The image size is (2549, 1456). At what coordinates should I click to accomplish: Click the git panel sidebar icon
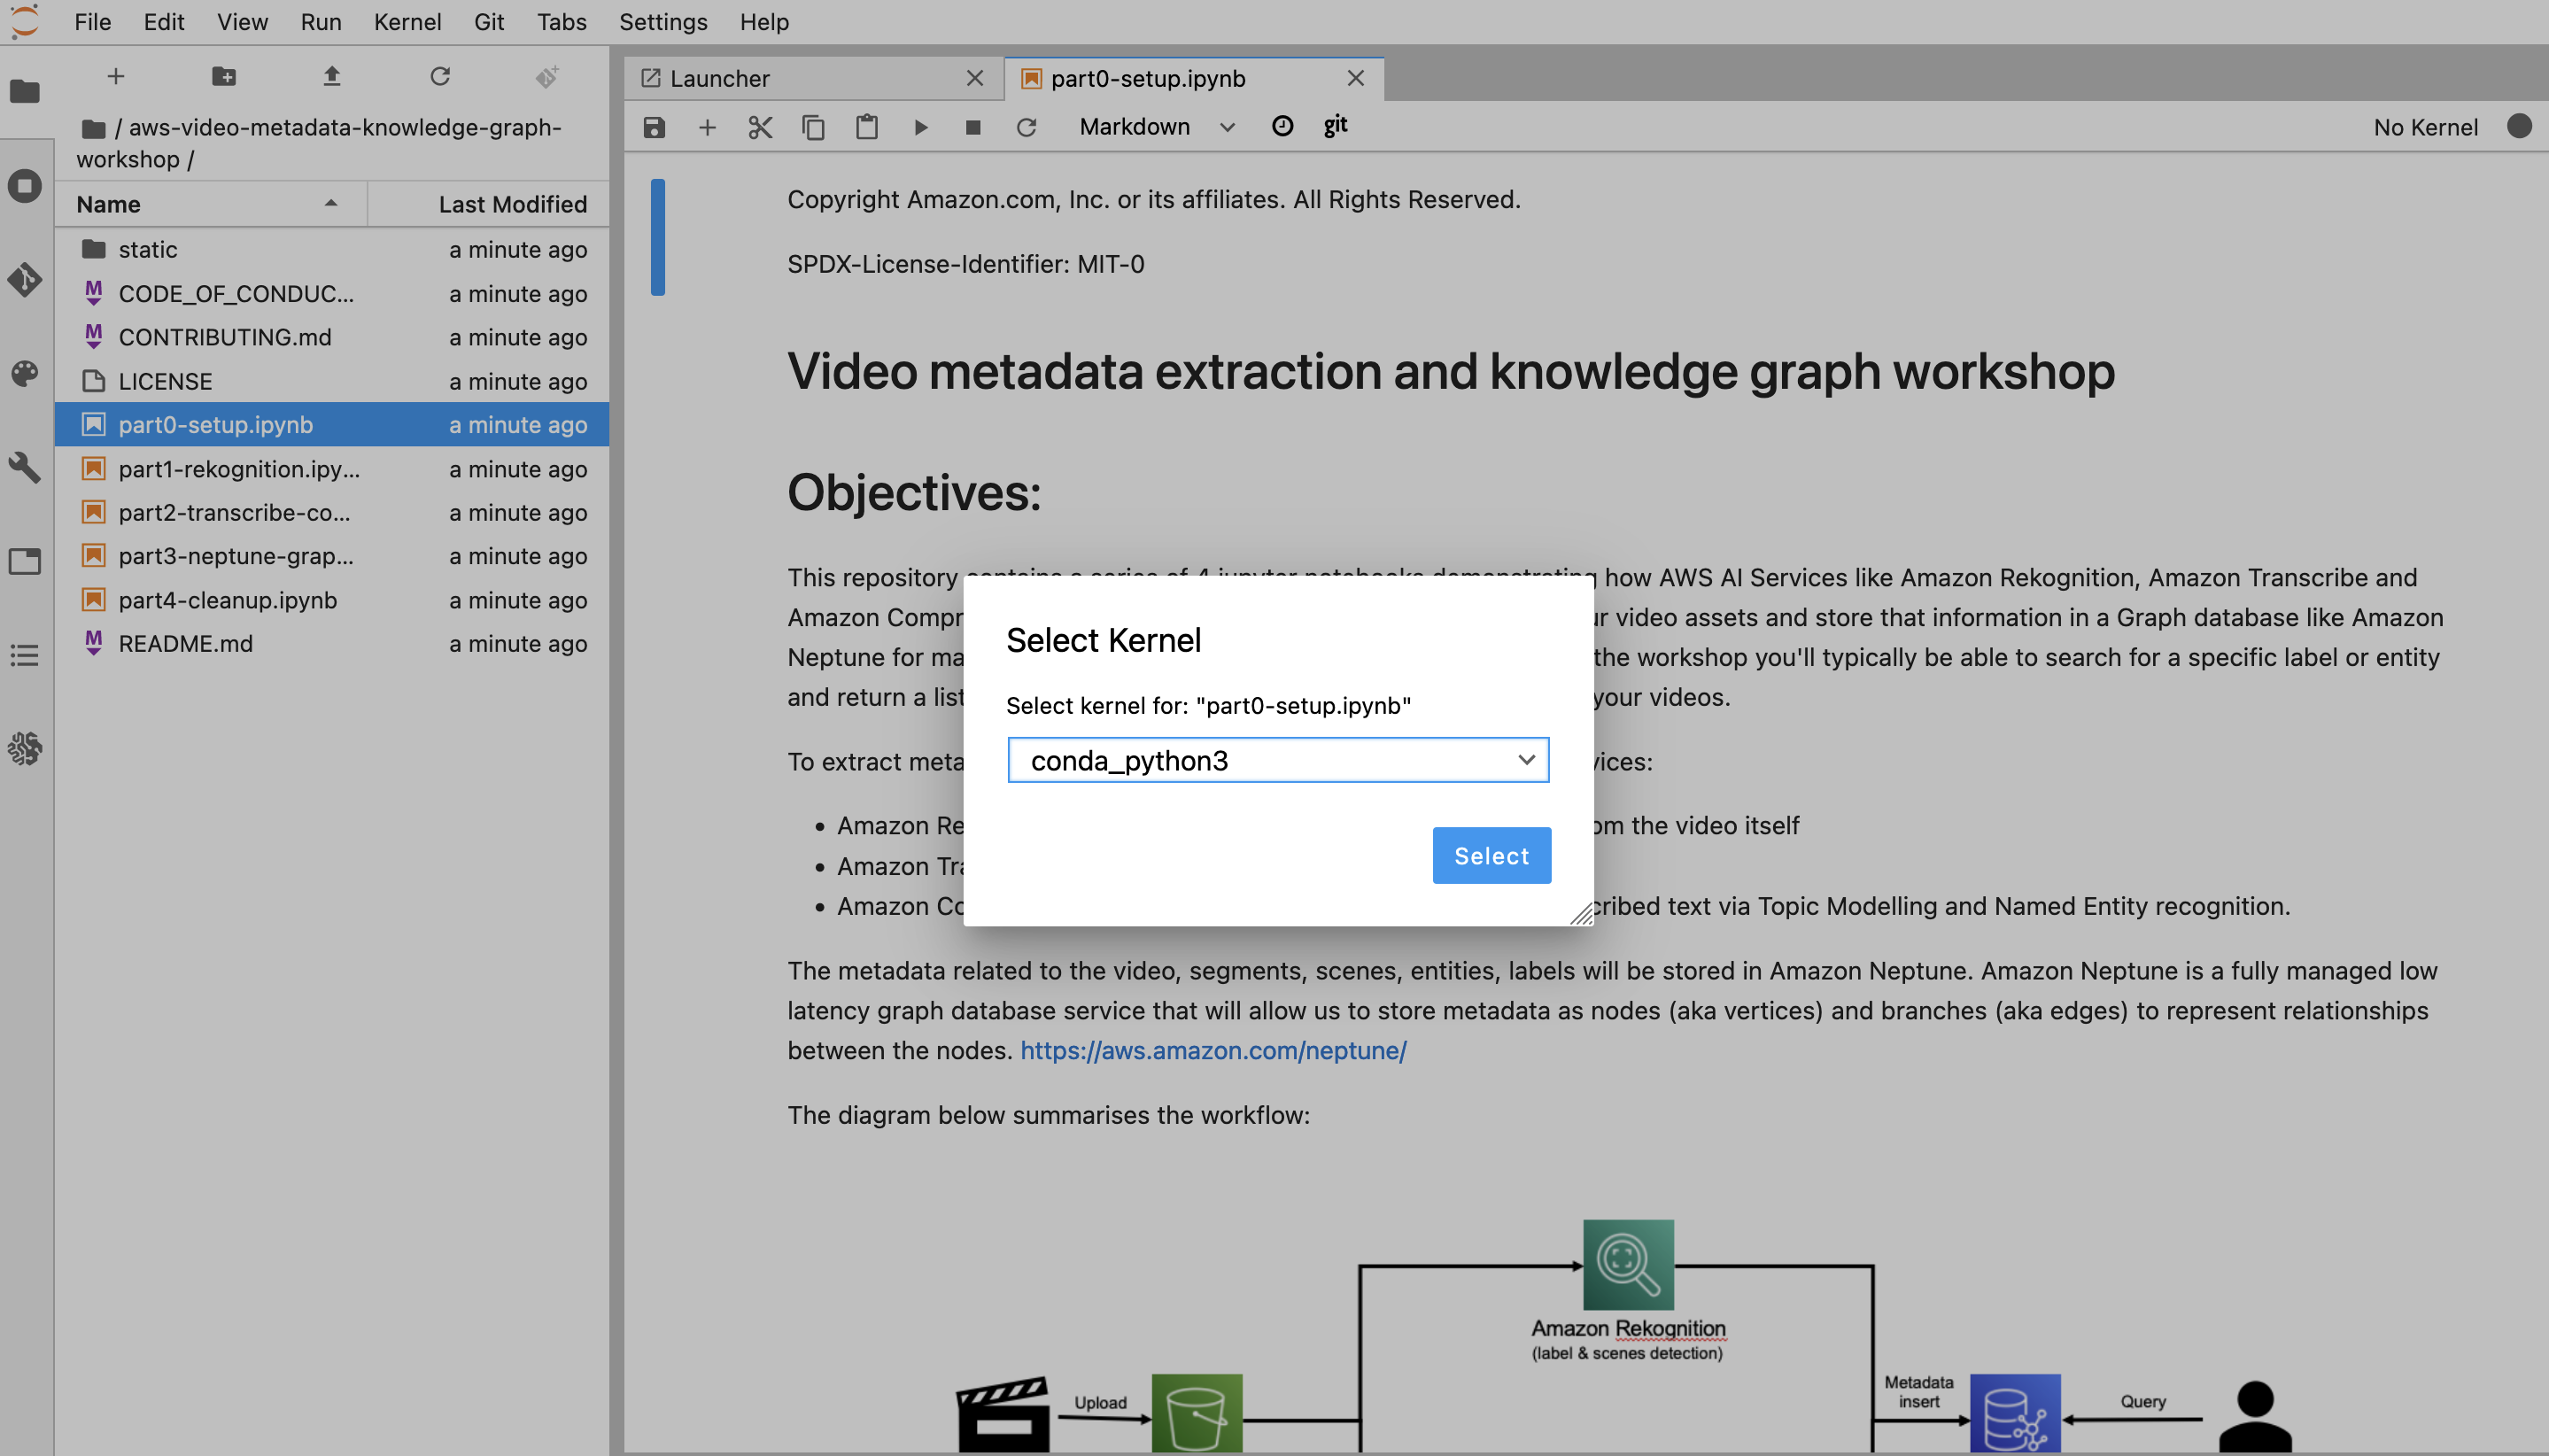pyautogui.click(x=25, y=278)
